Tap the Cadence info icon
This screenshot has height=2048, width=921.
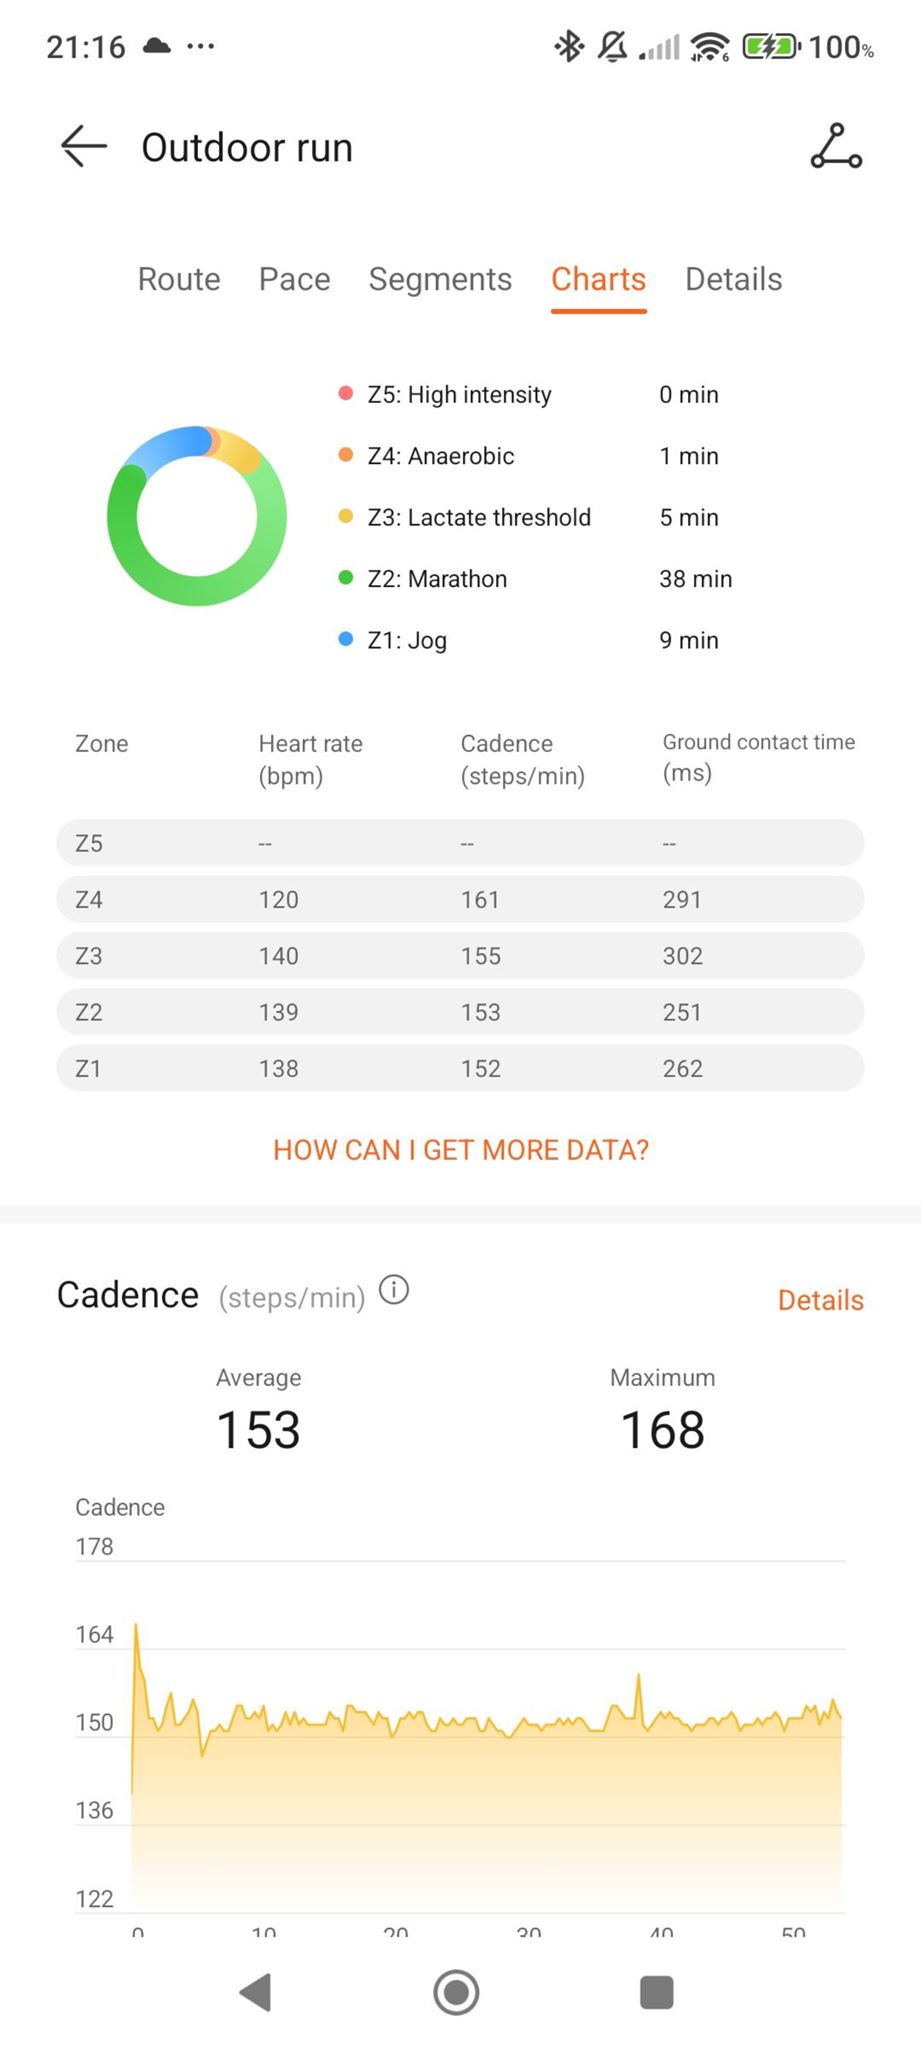click(x=395, y=1290)
